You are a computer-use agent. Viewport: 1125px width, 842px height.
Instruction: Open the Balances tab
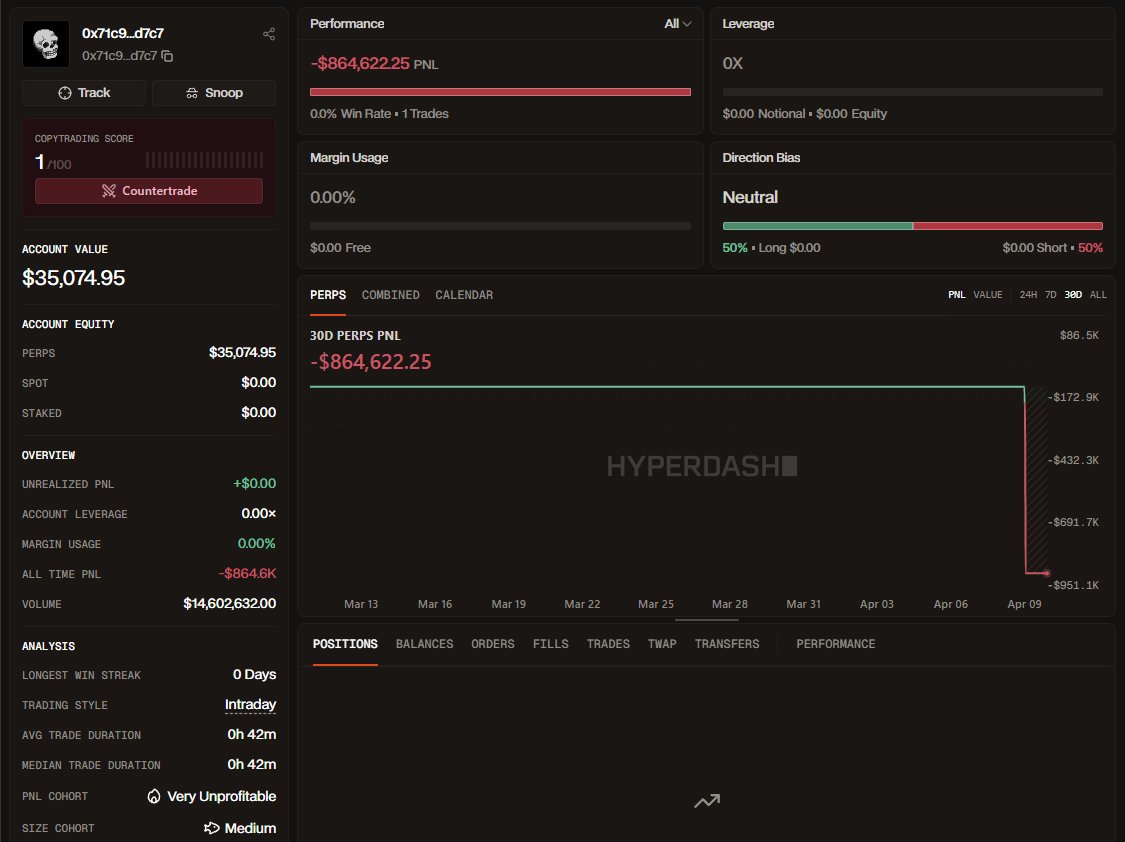(424, 644)
